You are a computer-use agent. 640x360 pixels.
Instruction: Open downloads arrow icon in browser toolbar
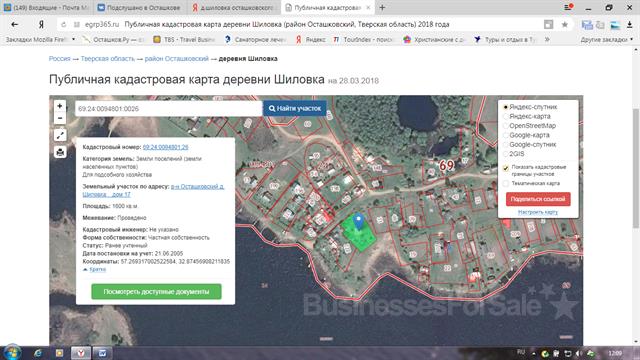coord(629,25)
